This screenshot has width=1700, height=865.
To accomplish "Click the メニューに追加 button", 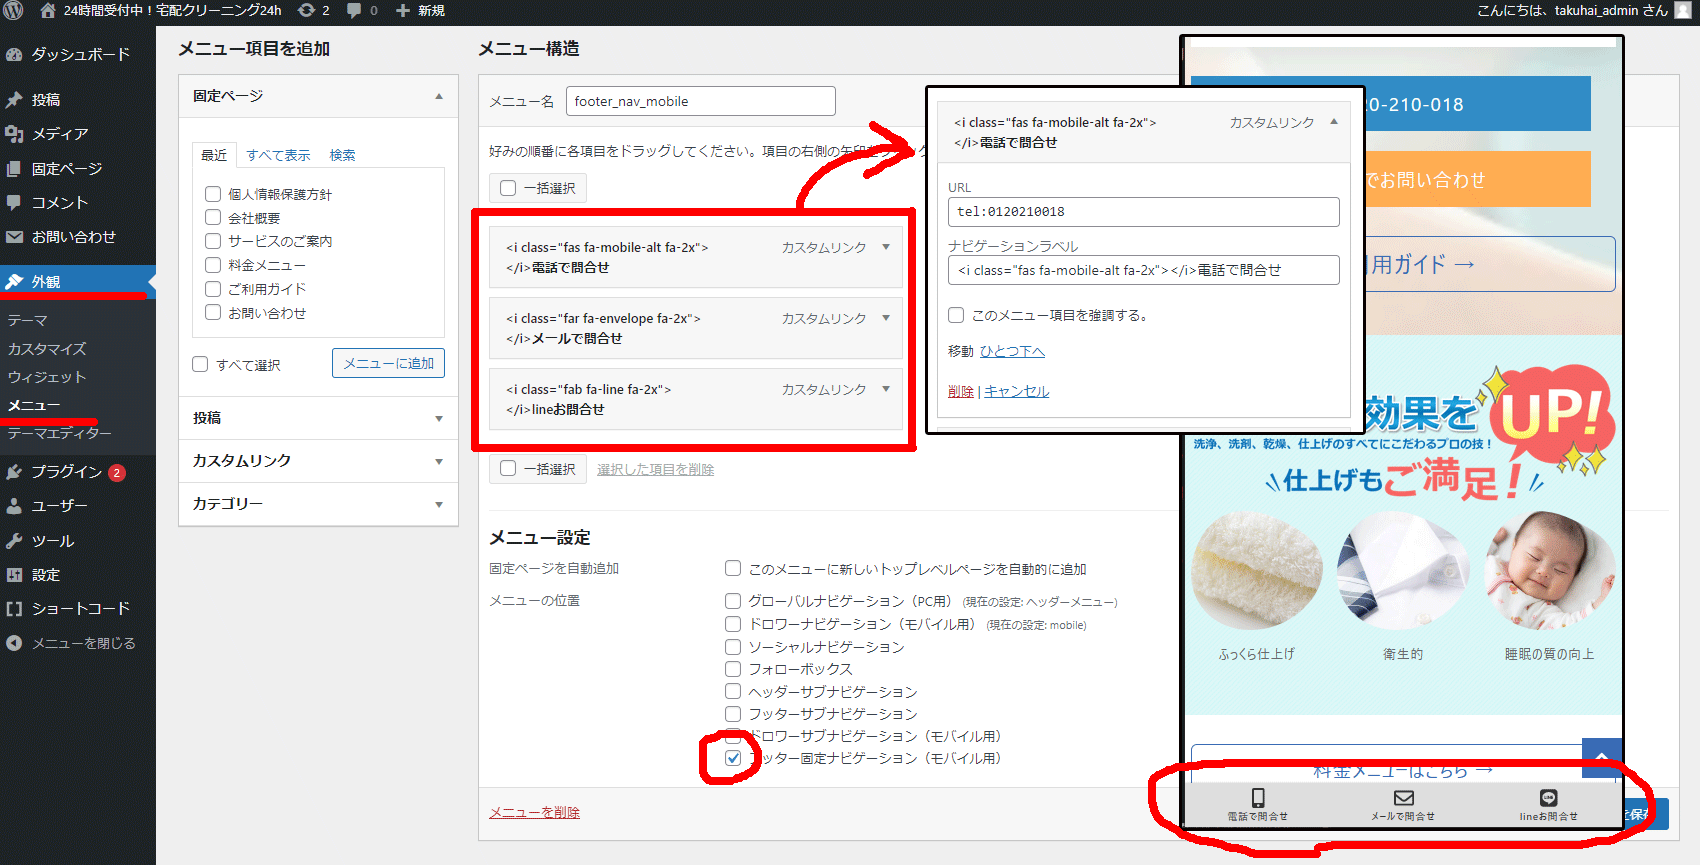I will coord(388,364).
